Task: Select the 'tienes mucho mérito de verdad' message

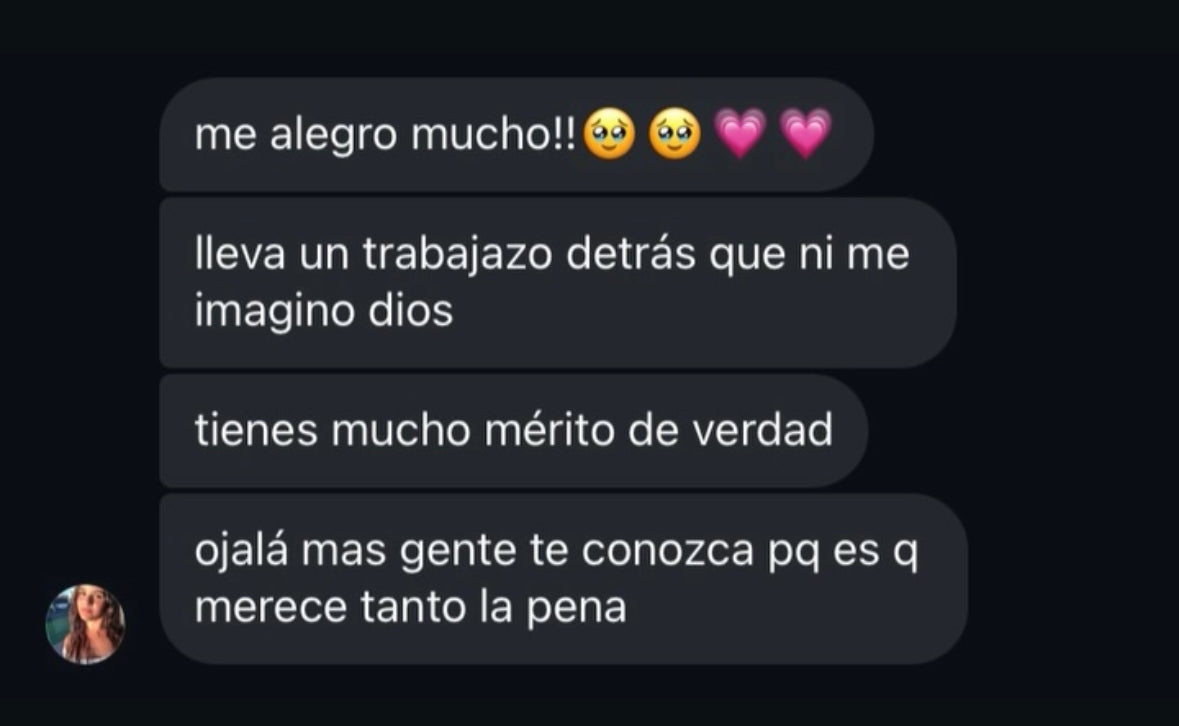Action: click(x=514, y=431)
